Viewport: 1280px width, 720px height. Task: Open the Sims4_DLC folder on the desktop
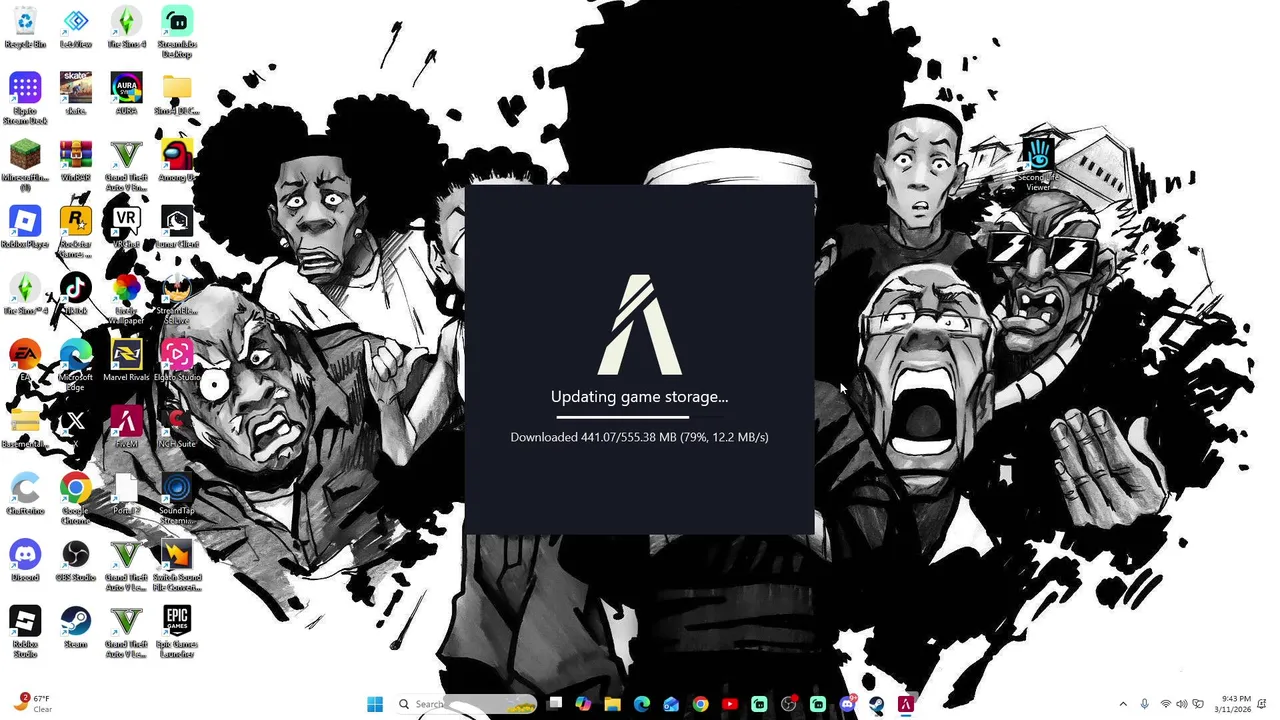click(177, 94)
